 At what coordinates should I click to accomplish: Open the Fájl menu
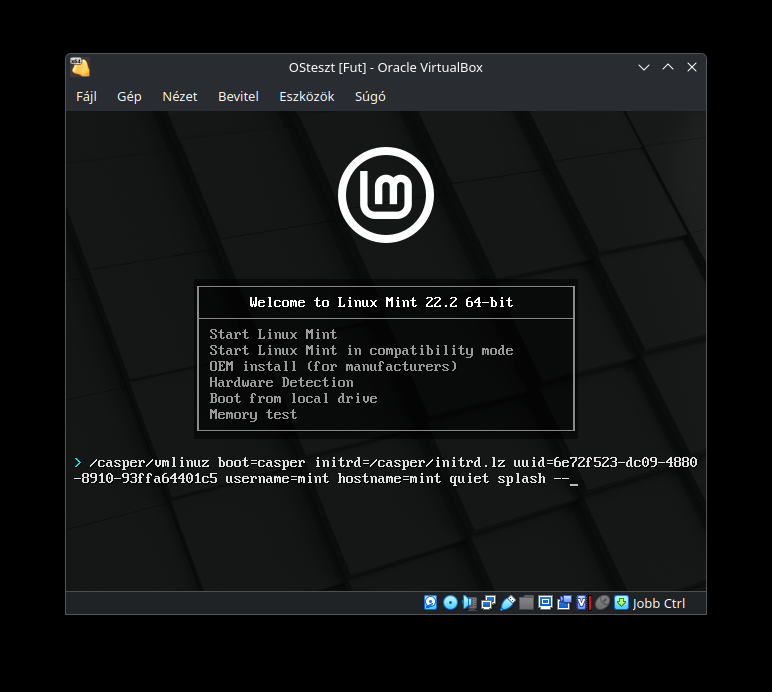87,96
